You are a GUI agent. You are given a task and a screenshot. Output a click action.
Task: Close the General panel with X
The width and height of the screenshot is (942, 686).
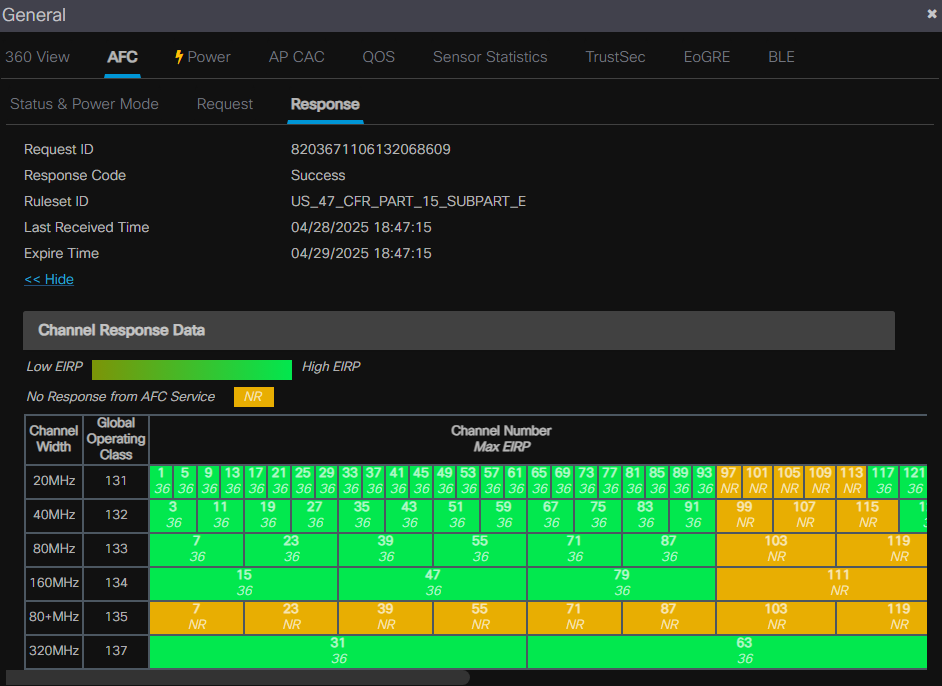pos(932,14)
